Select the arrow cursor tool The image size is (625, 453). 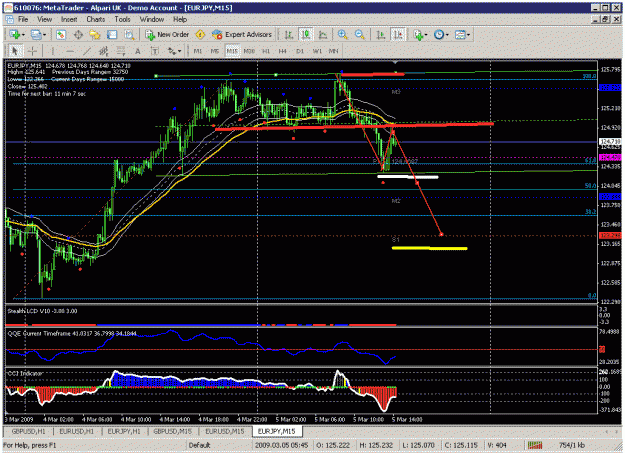15,51
